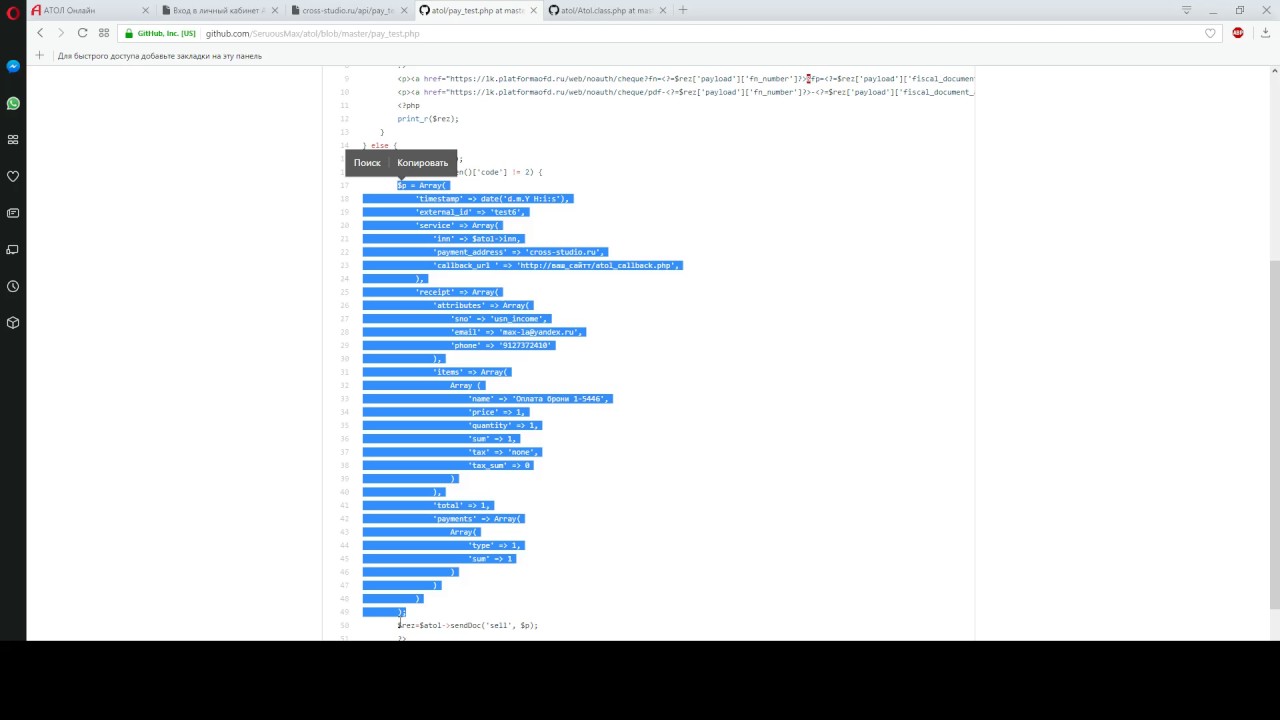Screen dimensions: 1280x720
Task: Reload the current page
Action: pyautogui.click(x=82, y=33)
